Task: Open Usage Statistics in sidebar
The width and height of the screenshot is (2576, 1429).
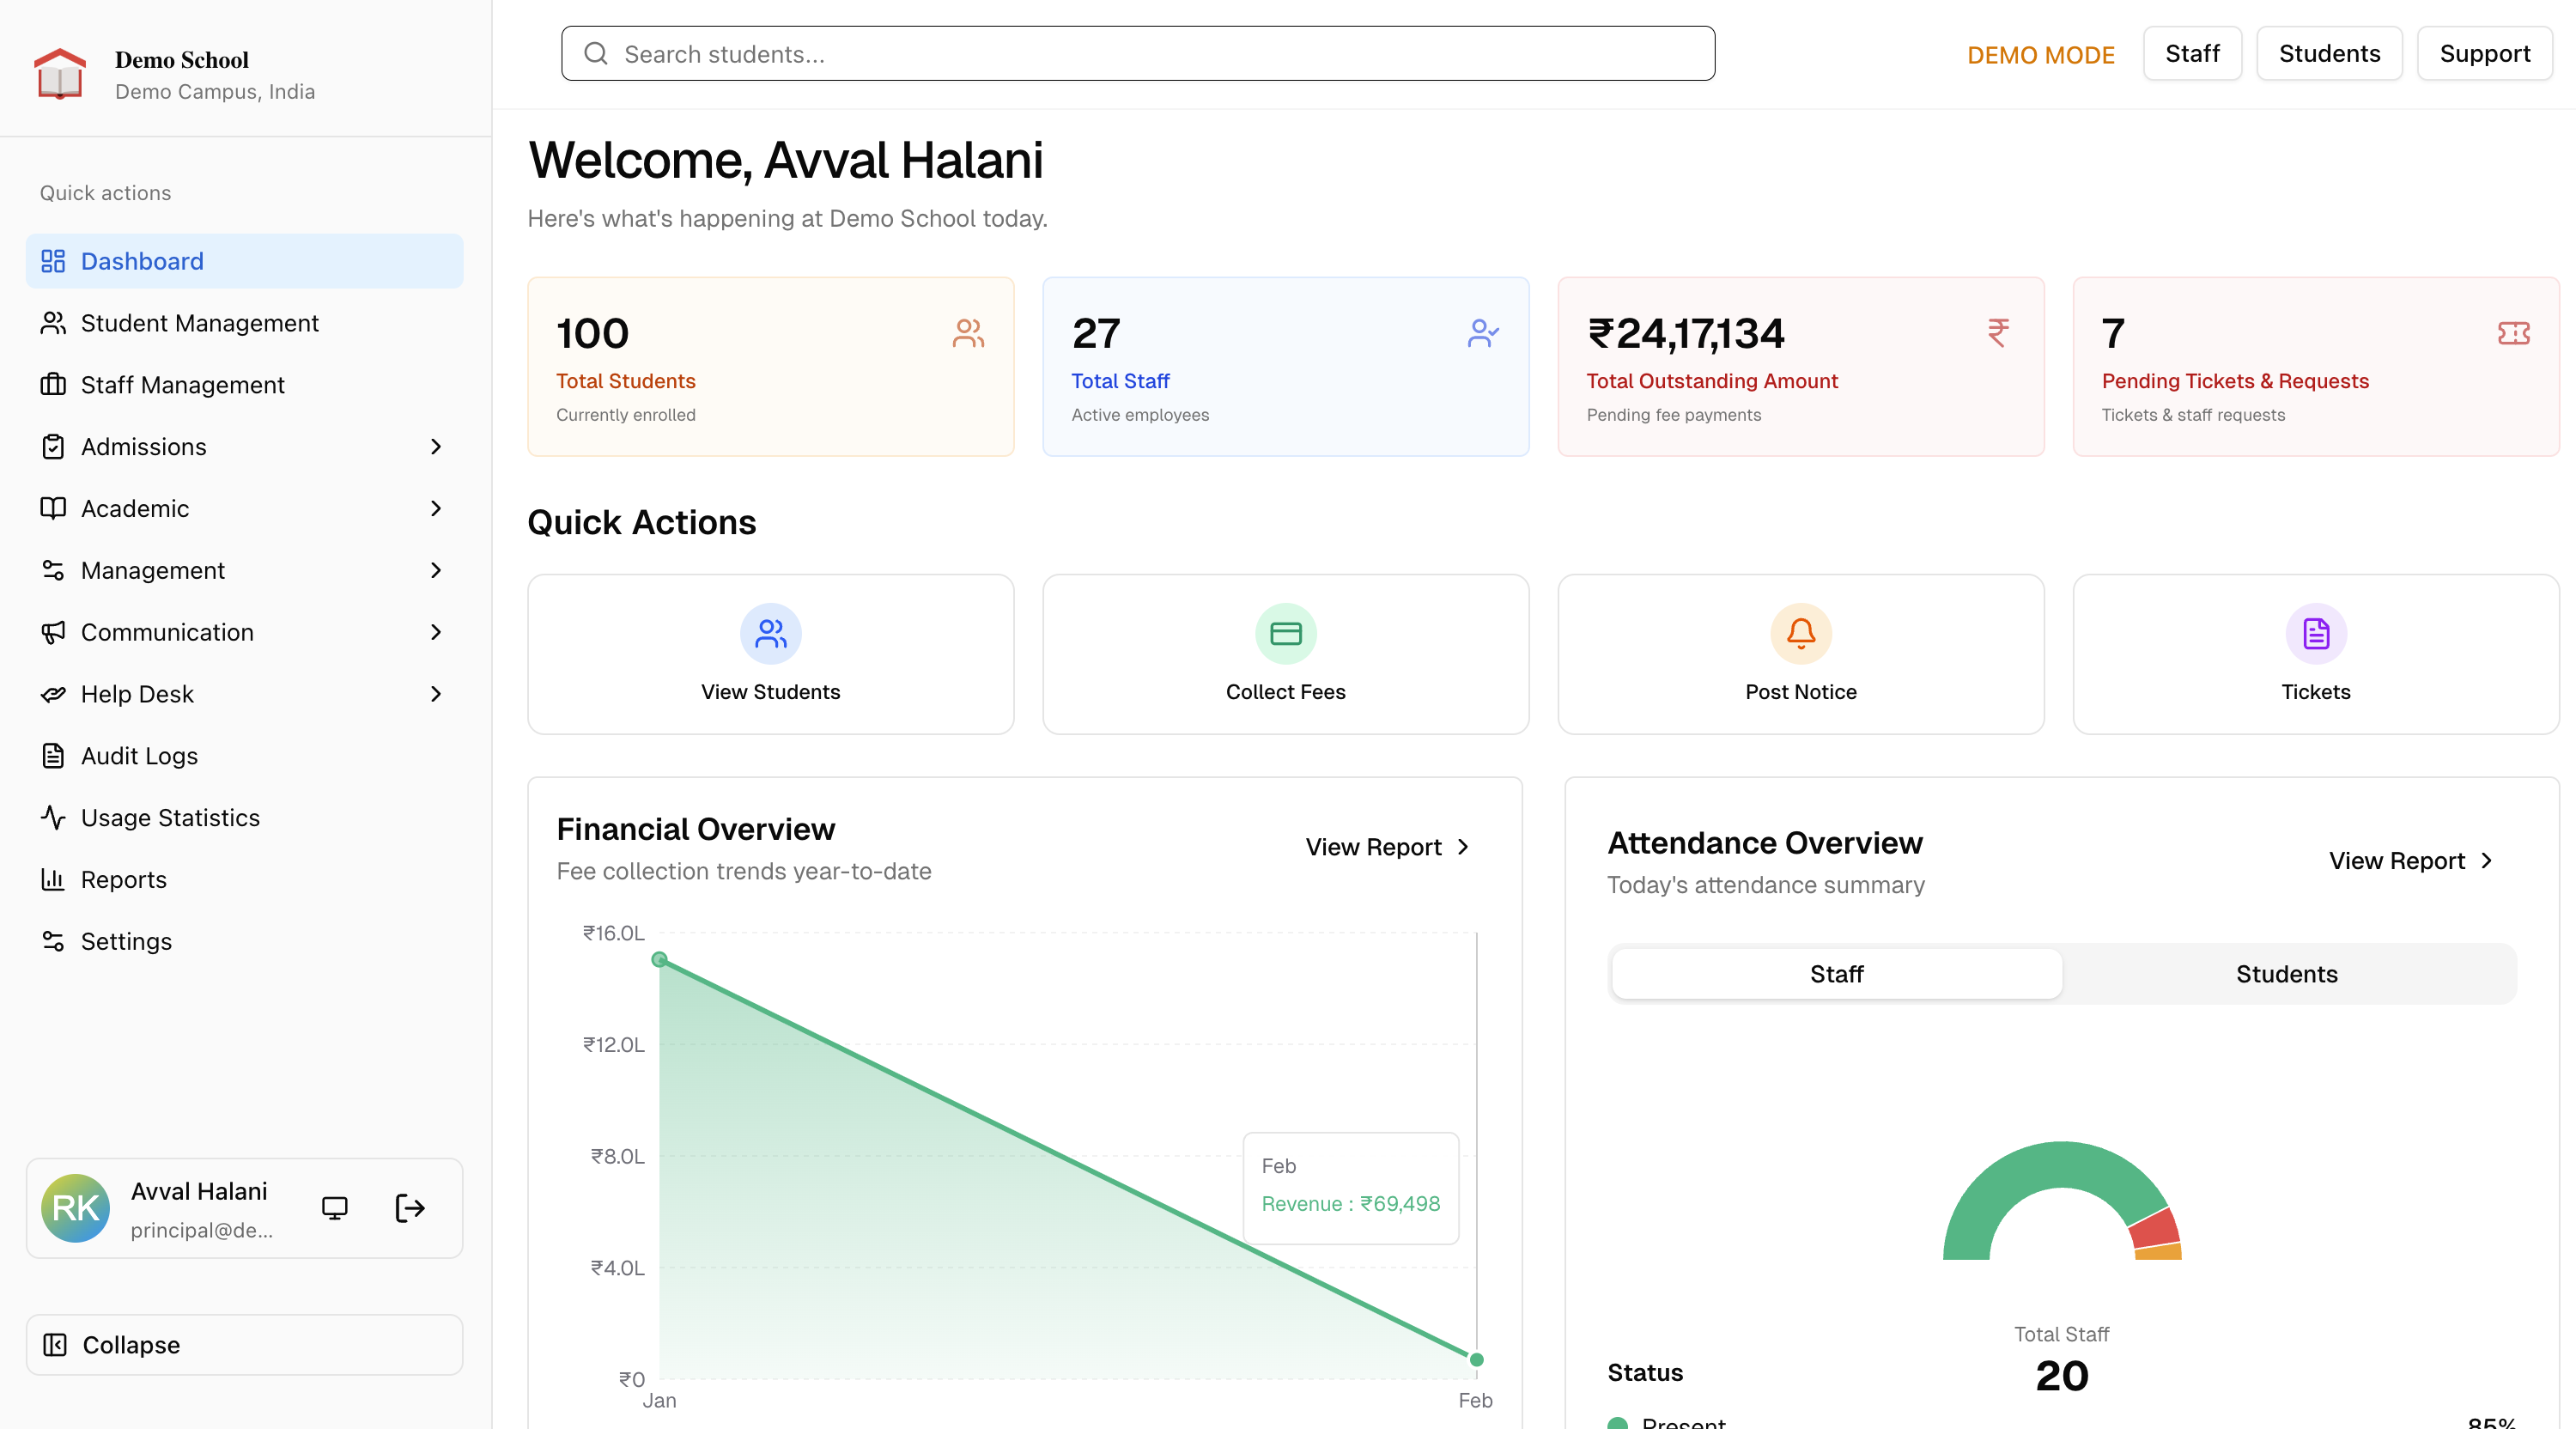Action: click(170, 818)
